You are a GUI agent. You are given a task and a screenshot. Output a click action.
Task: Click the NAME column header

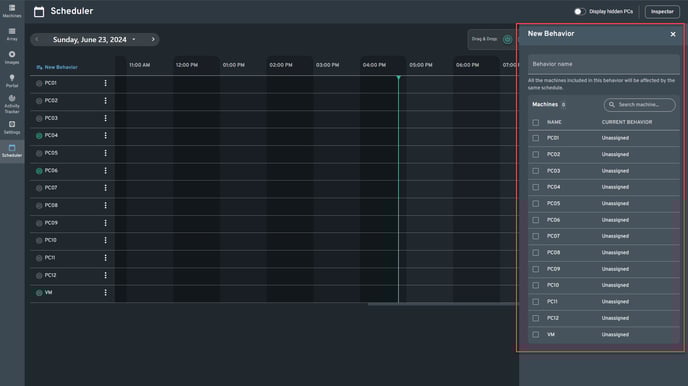click(554, 122)
